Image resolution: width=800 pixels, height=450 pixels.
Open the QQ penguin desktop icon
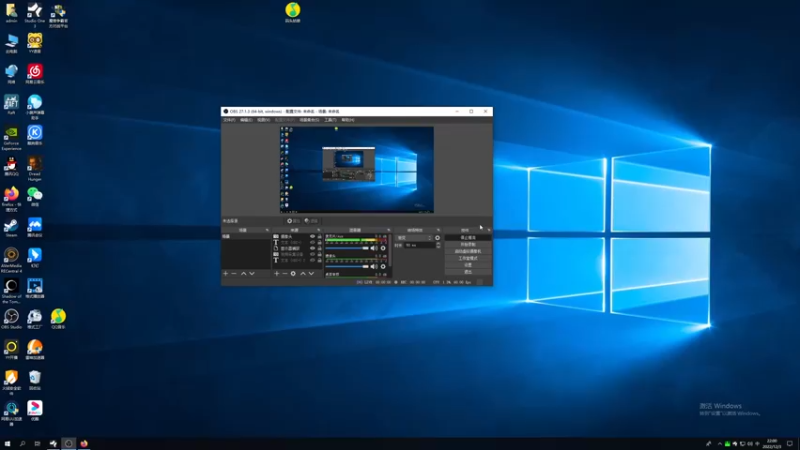coord(11,166)
